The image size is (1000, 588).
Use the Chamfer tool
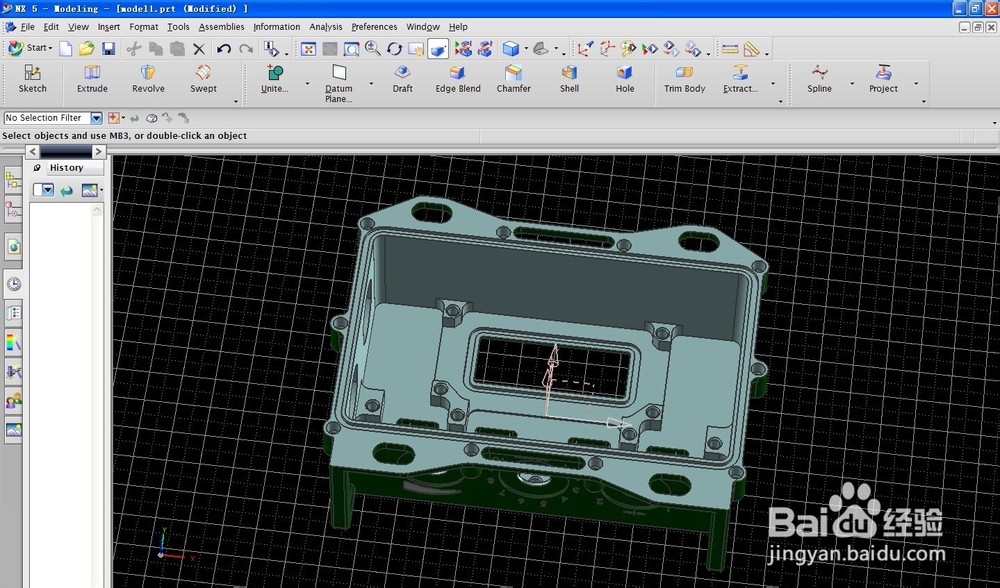coord(513,79)
